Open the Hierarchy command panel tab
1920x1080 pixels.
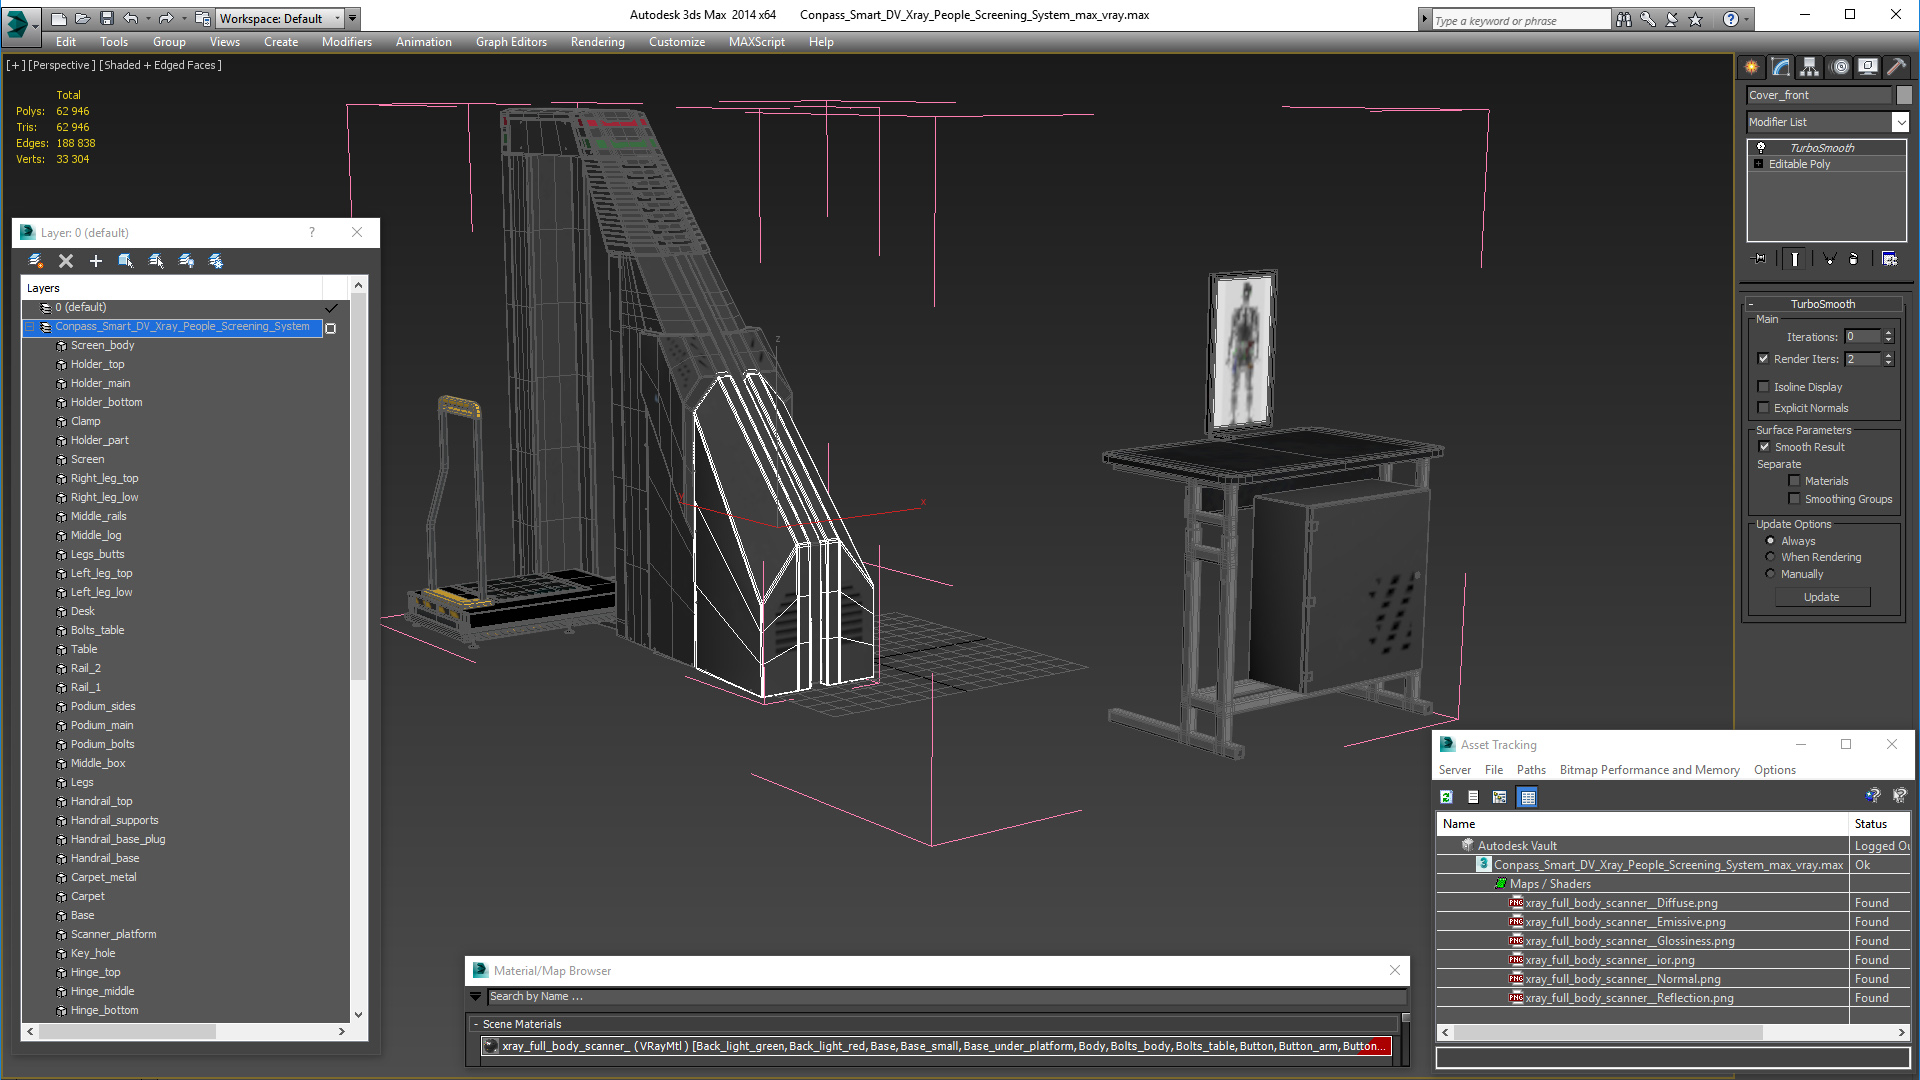coord(1809,67)
